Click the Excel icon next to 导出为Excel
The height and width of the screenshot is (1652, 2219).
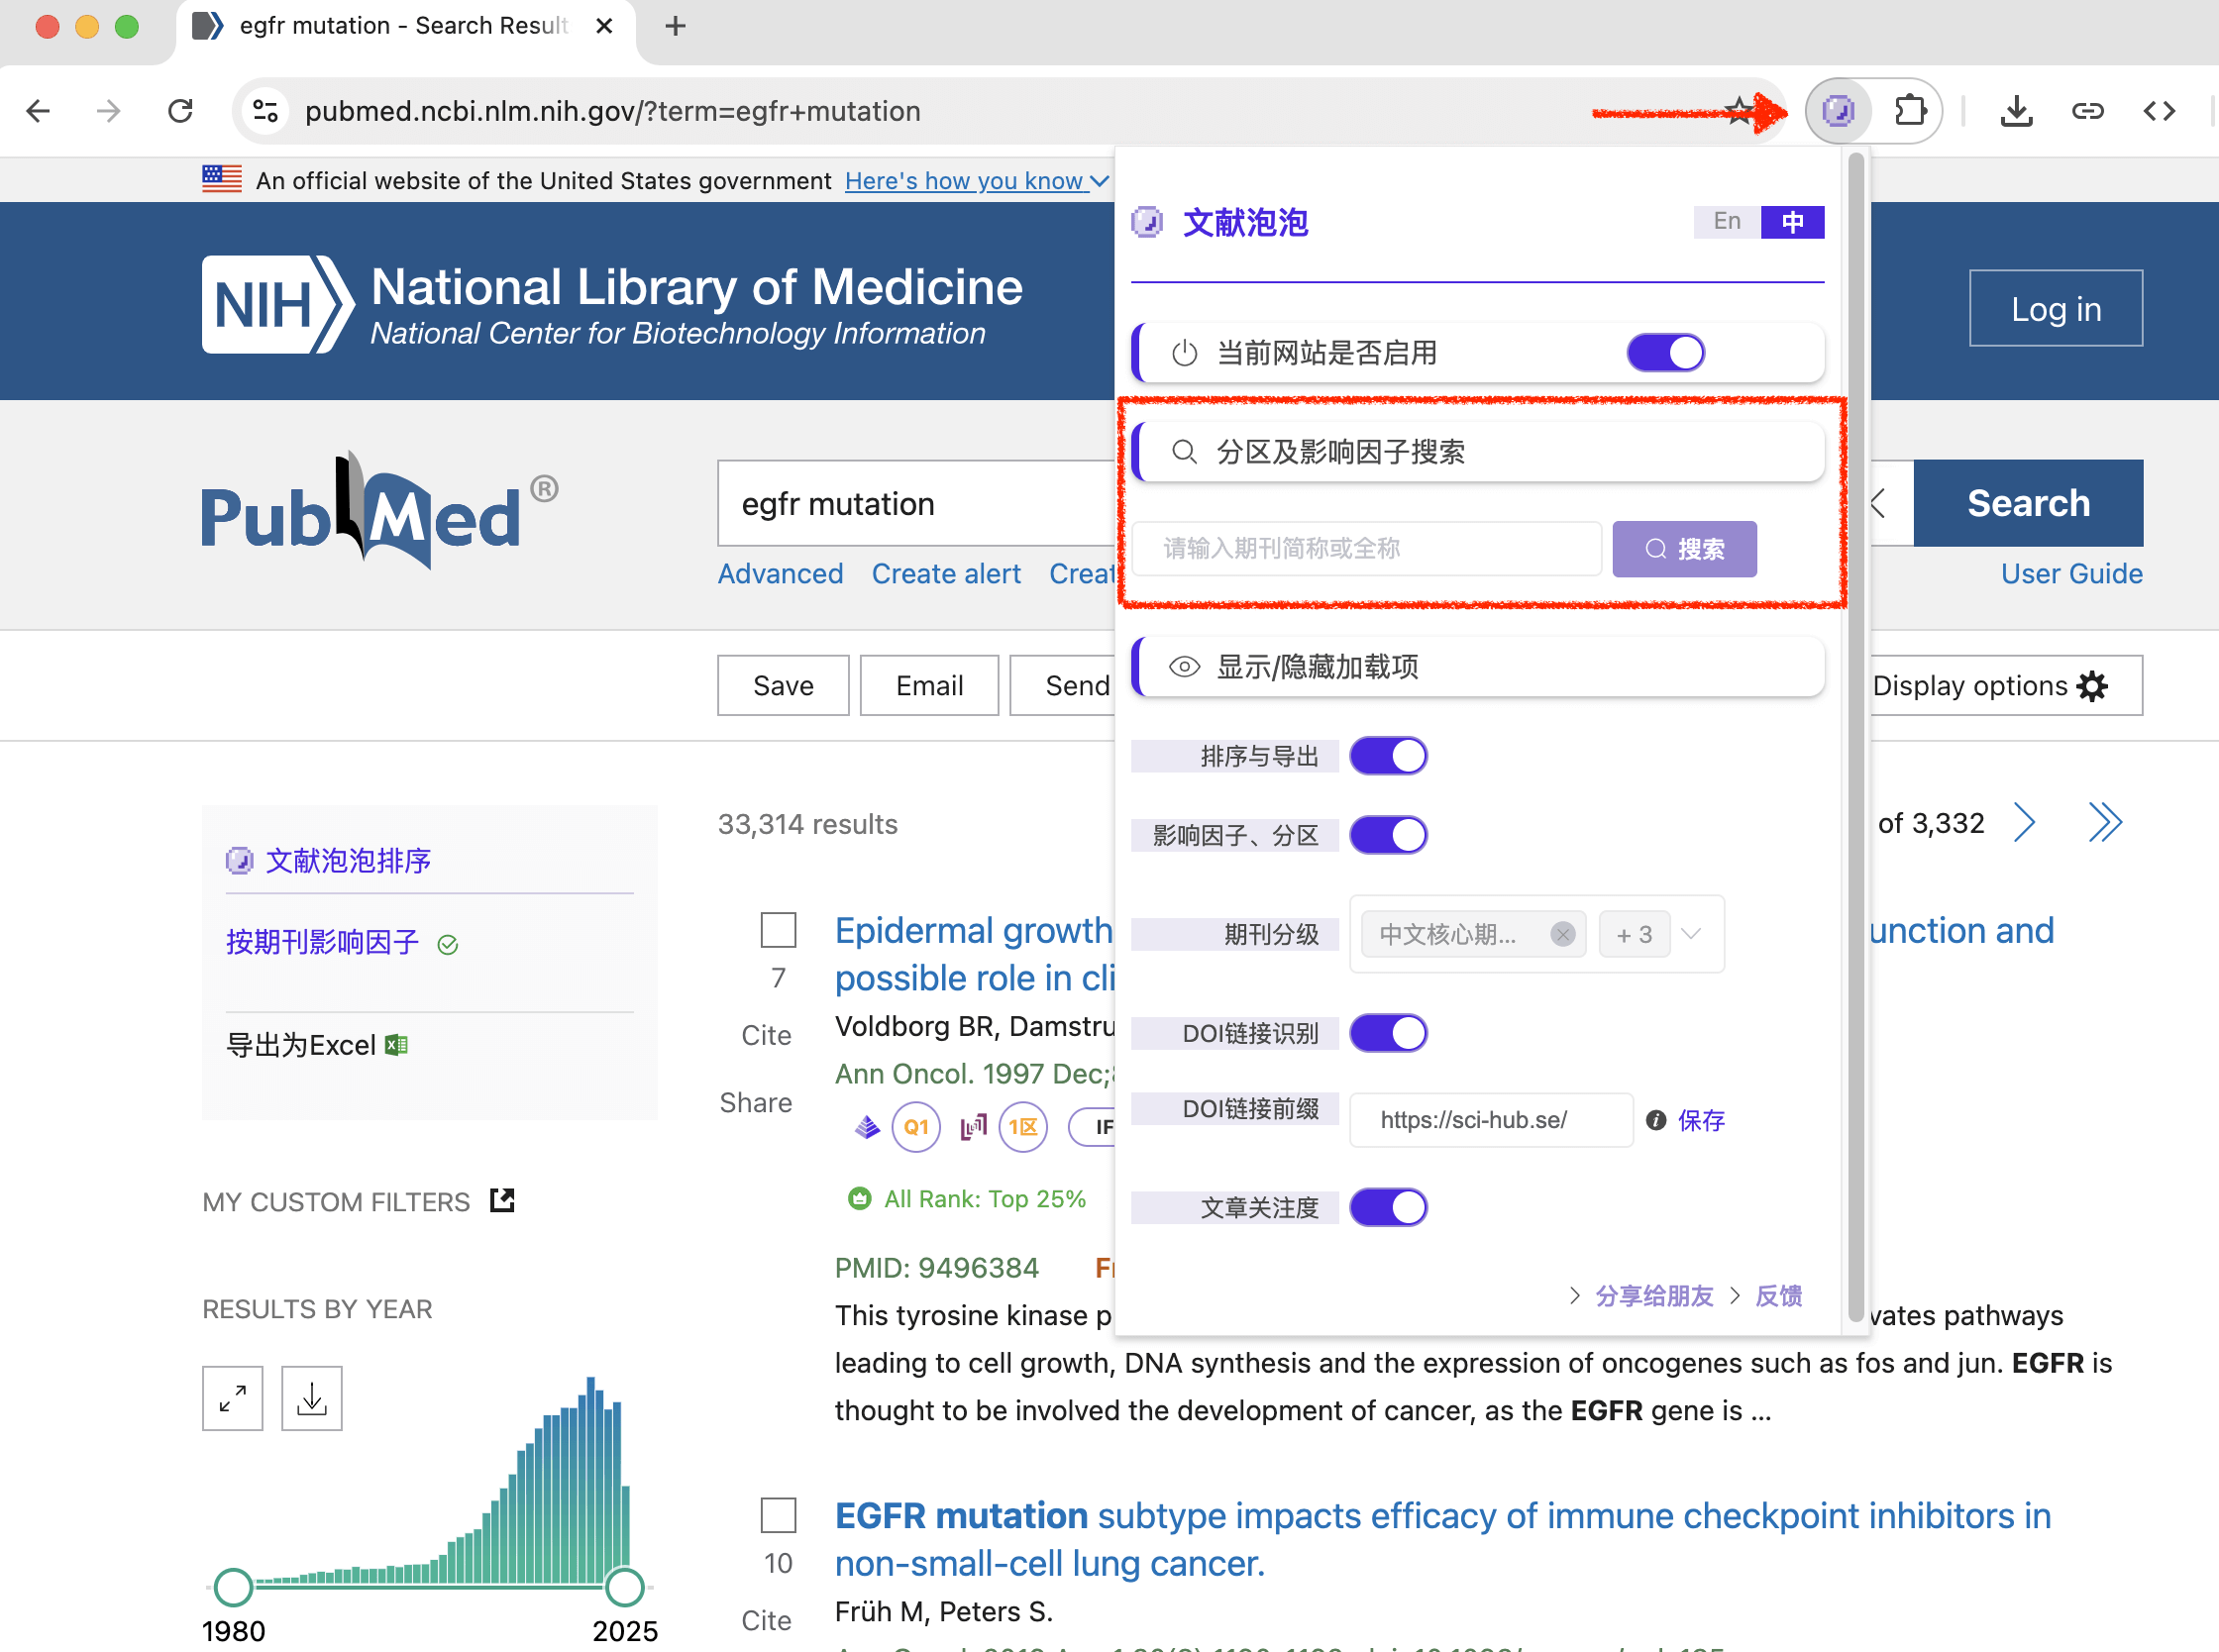tap(397, 1045)
